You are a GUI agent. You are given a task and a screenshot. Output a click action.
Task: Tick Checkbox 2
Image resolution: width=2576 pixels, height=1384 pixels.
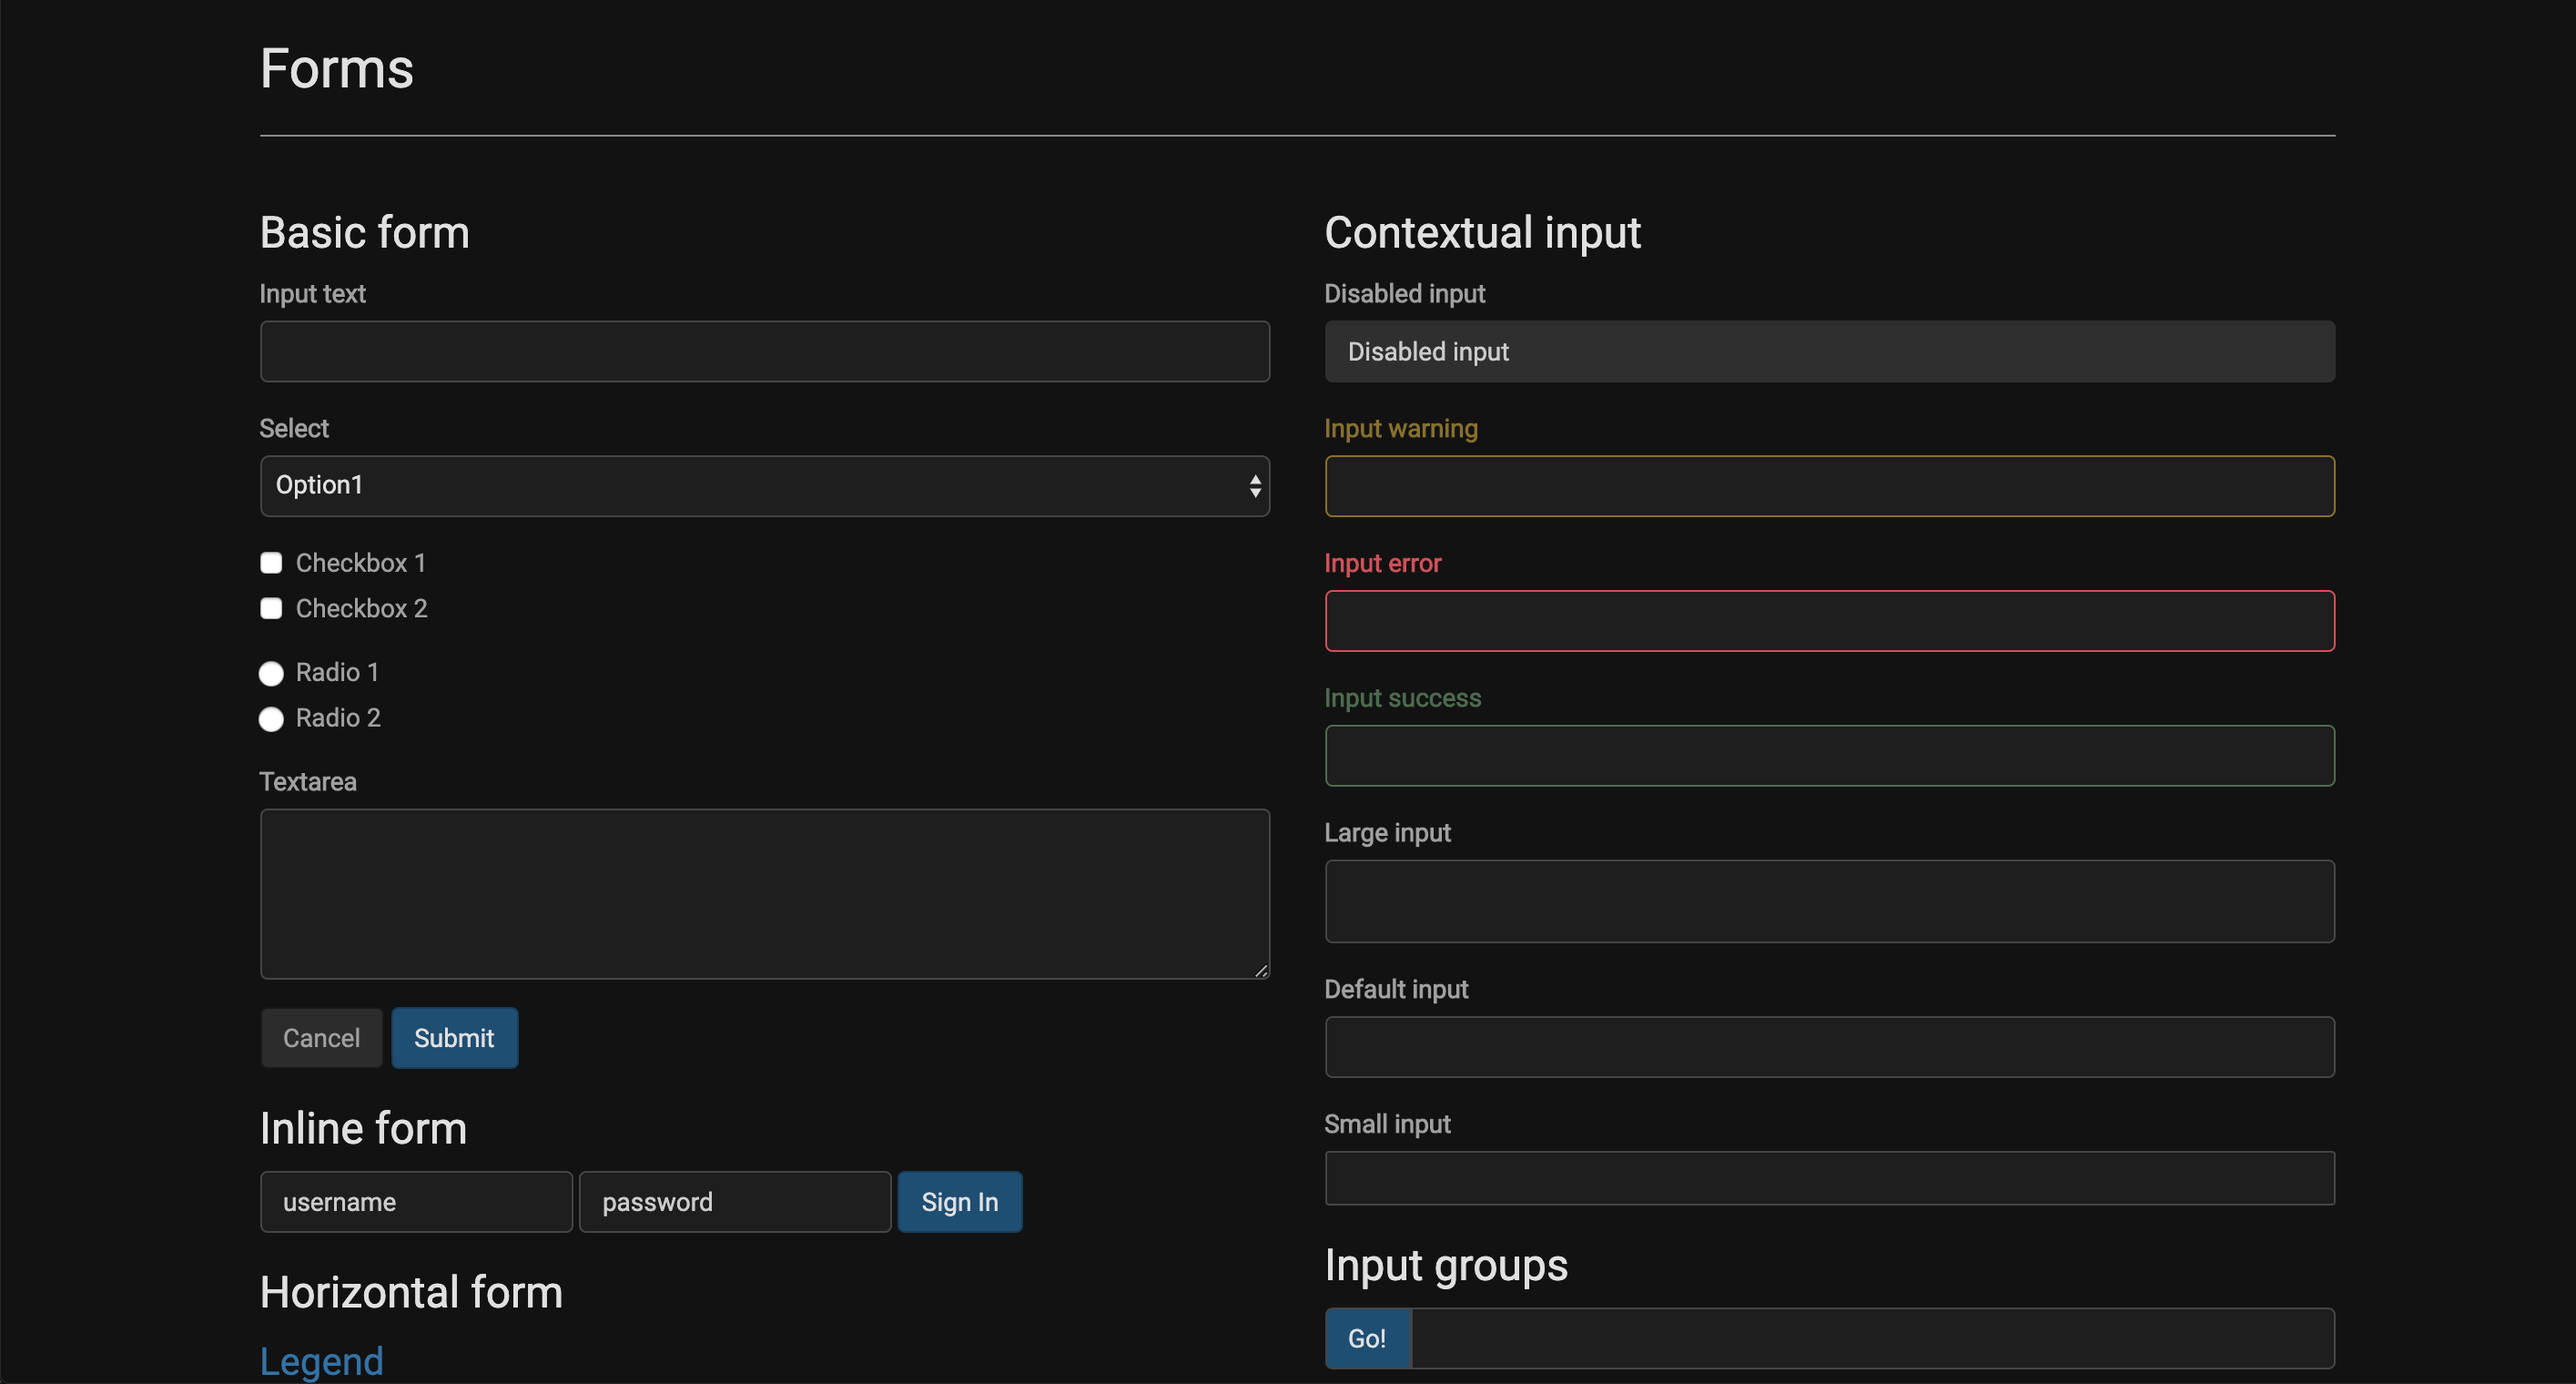click(x=271, y=608)
